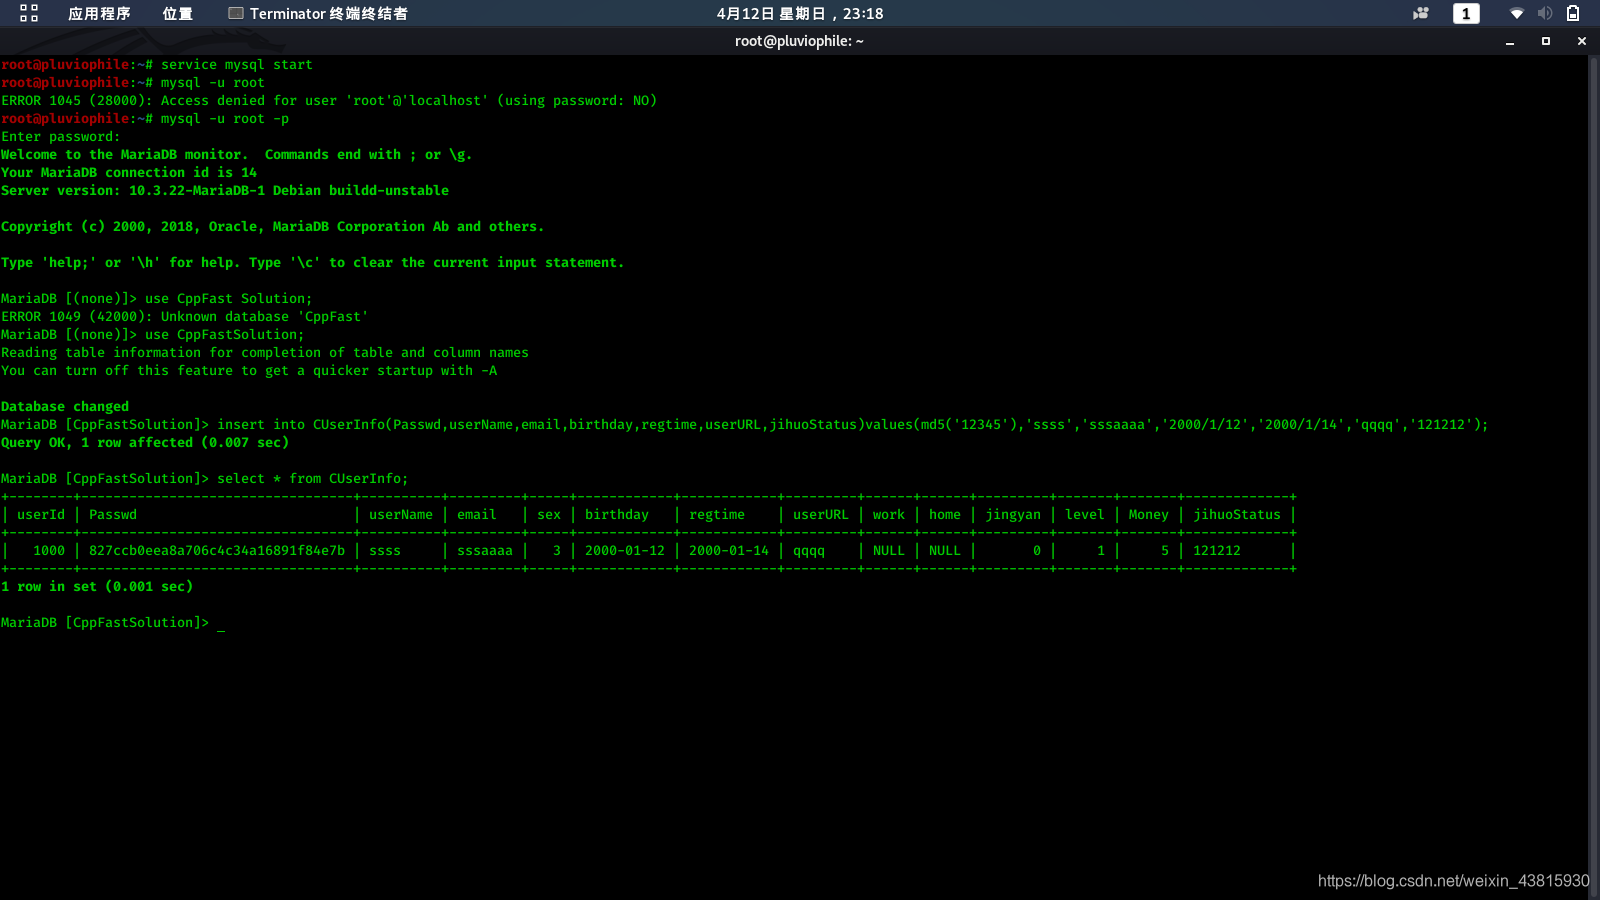The width and height of the screenshot is (1600, 900).
Task: Click the Server version 10.3.22-MariaDB line
Action: (225, 191)
